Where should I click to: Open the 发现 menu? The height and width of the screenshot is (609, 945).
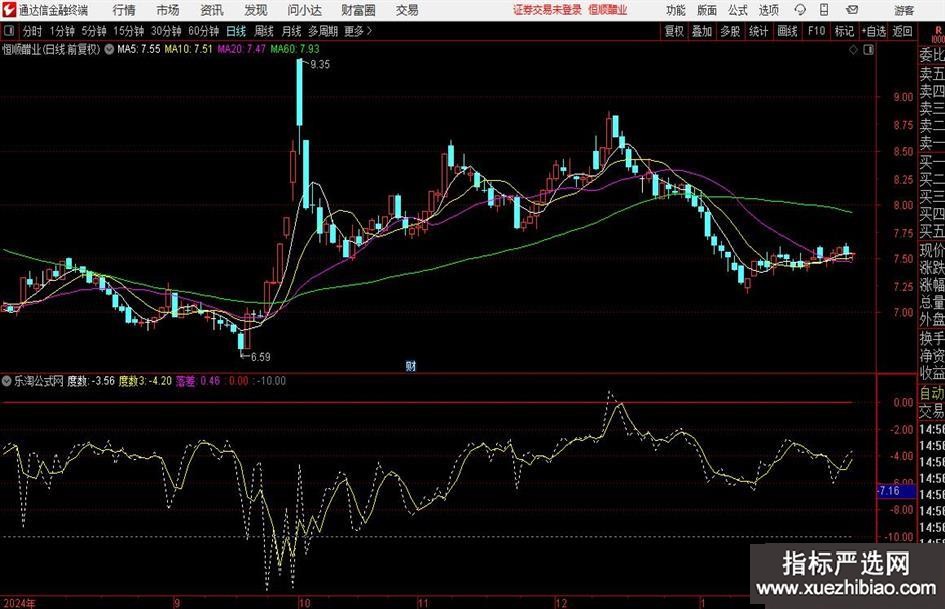256,10
